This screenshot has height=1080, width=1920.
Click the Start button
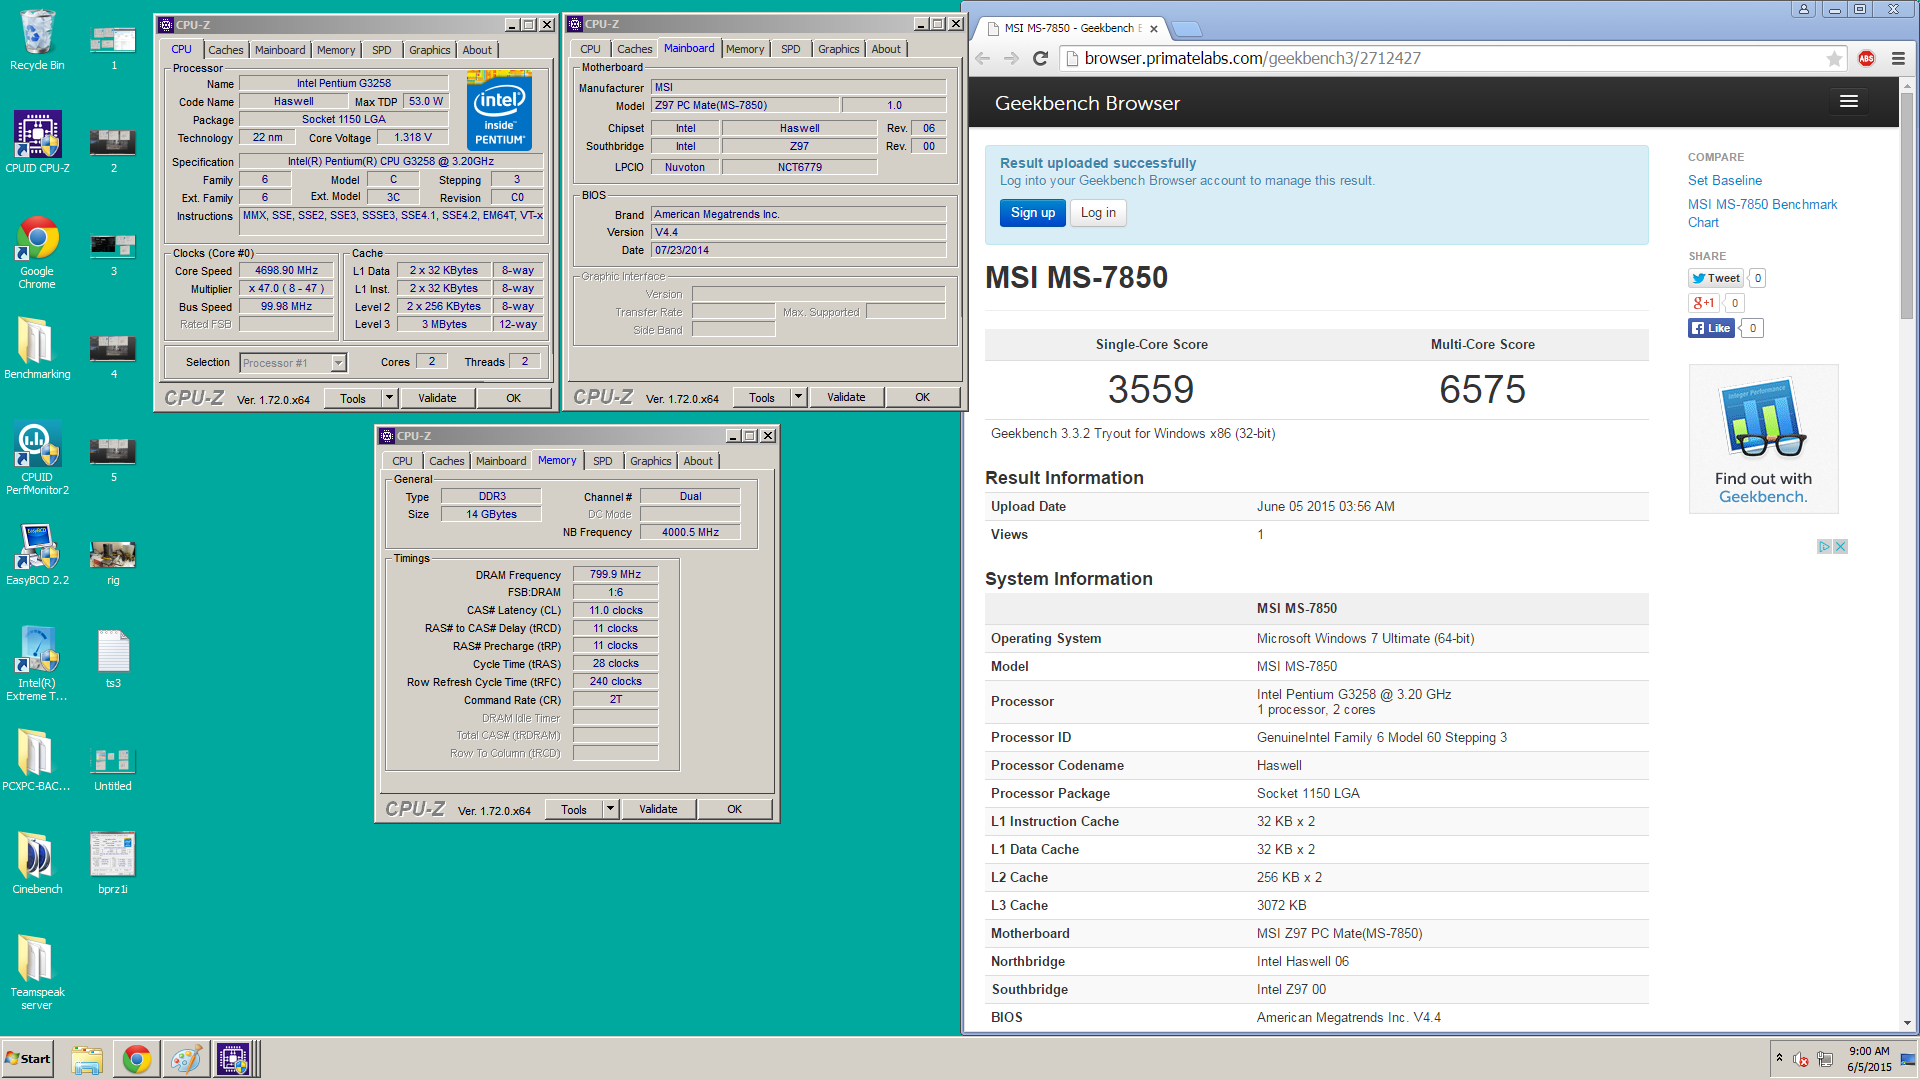coord(27,1059)
